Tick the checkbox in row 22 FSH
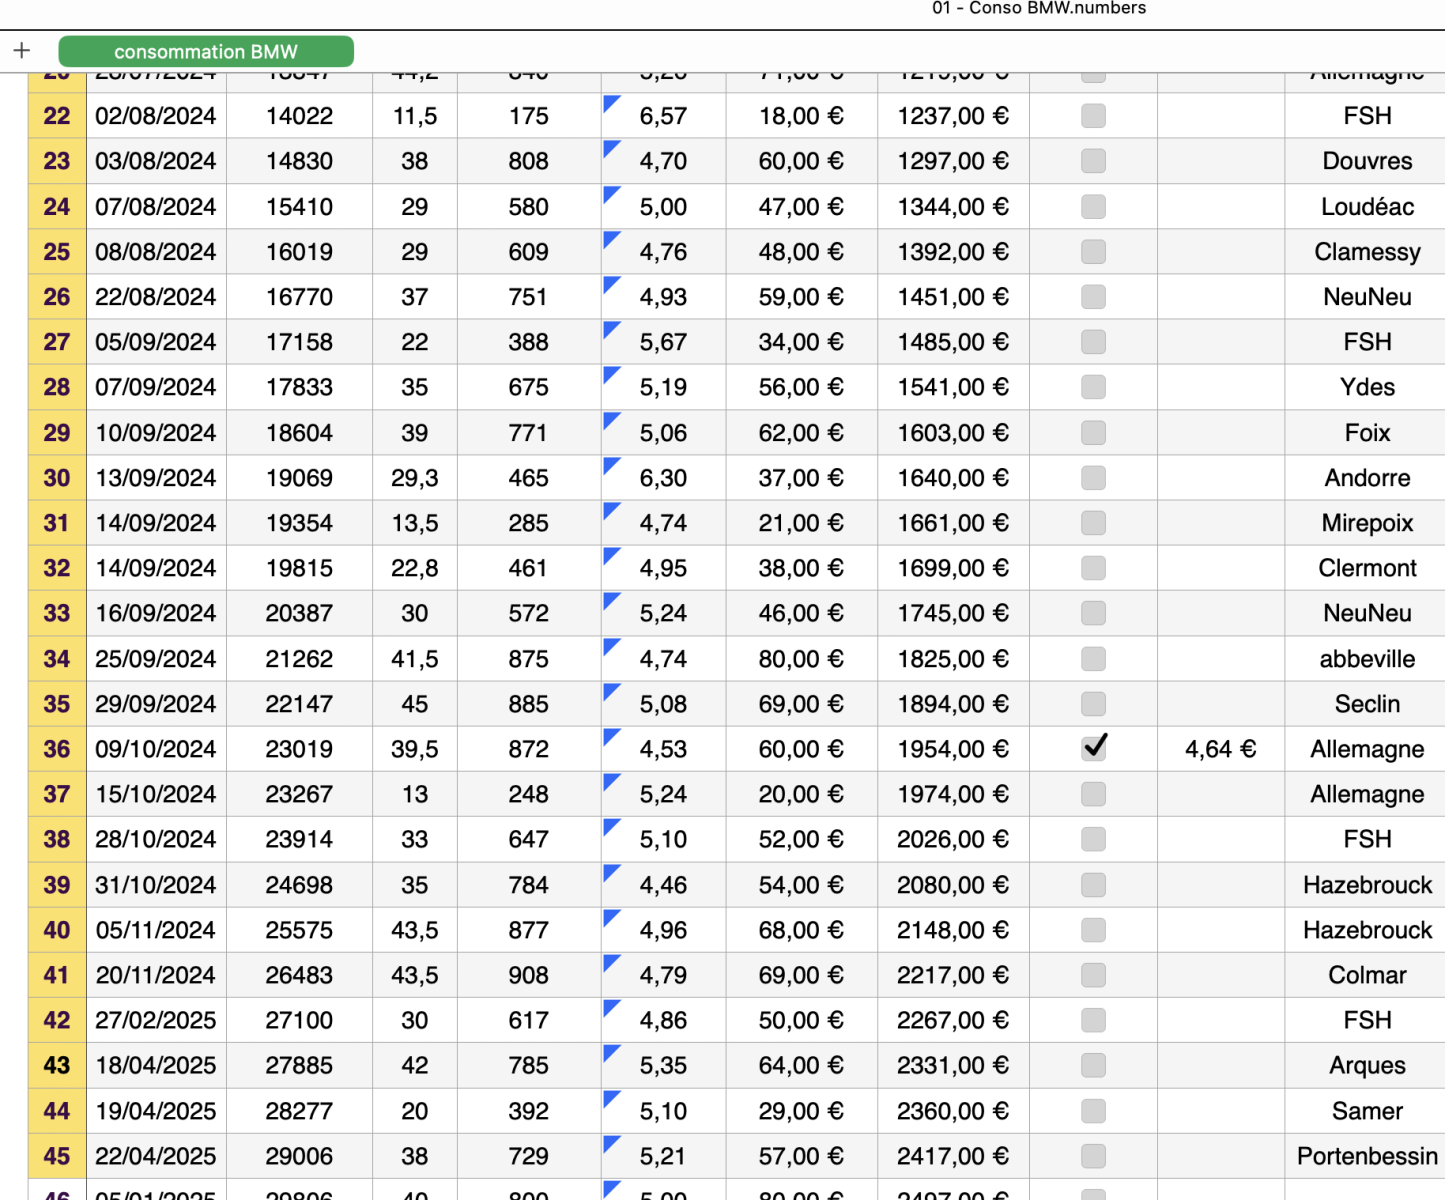The width and height of the screenshot is (1445, 1200). coord(1094,116)
